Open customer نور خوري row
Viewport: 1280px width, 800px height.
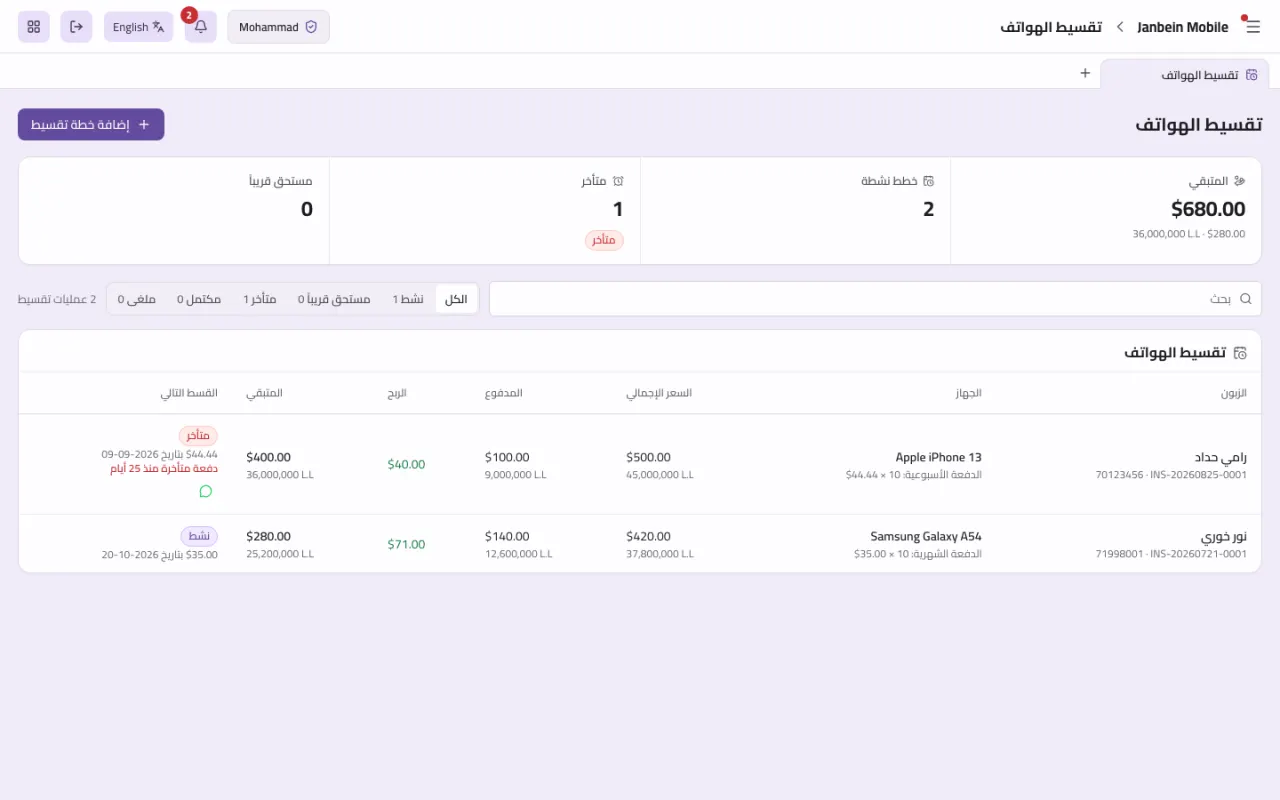coord(640,544)
